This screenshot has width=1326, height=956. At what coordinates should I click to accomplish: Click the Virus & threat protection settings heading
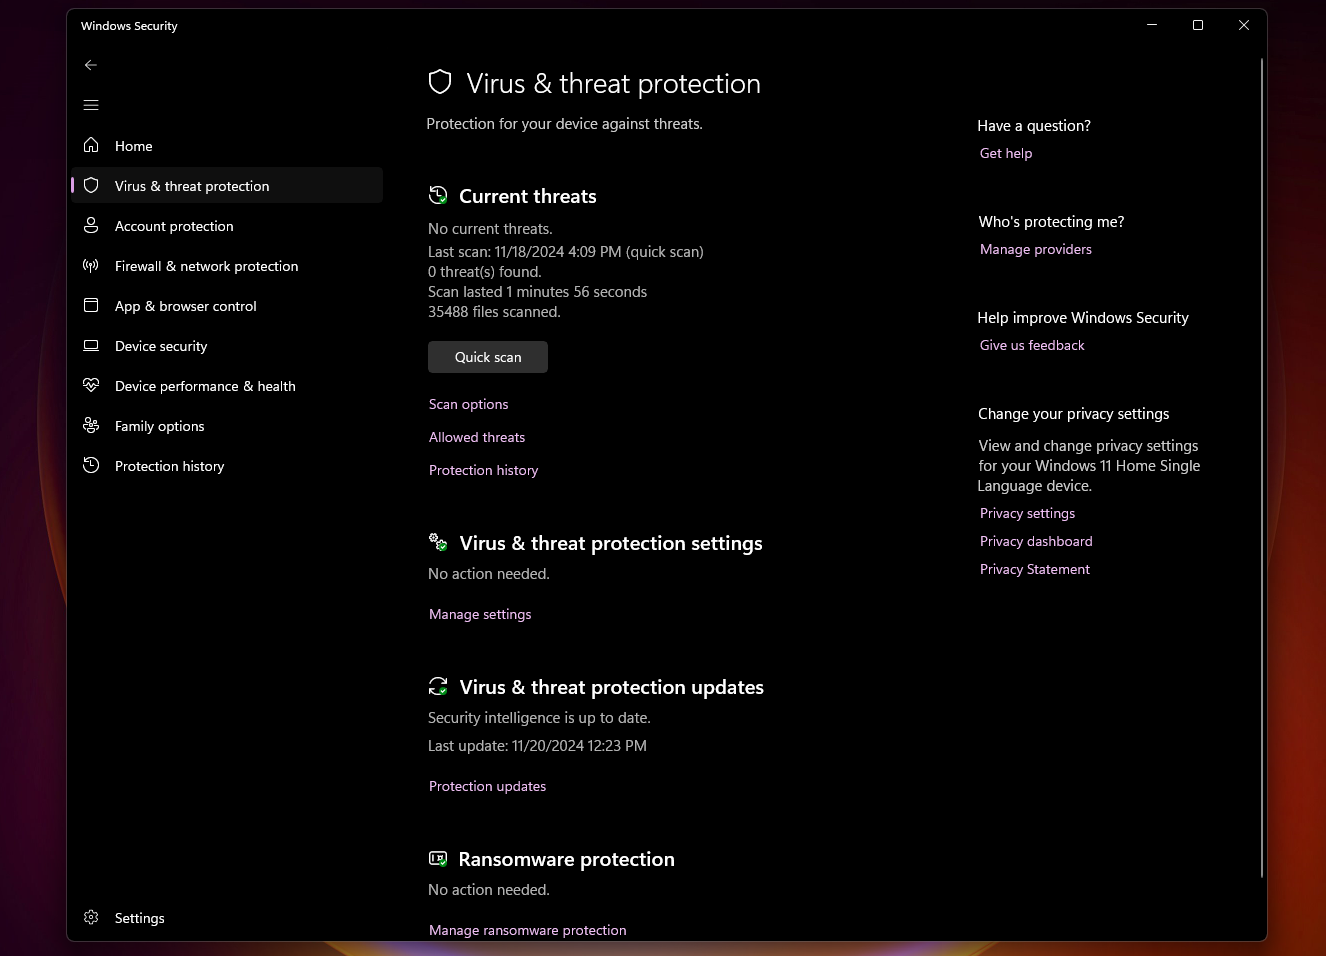611,543
